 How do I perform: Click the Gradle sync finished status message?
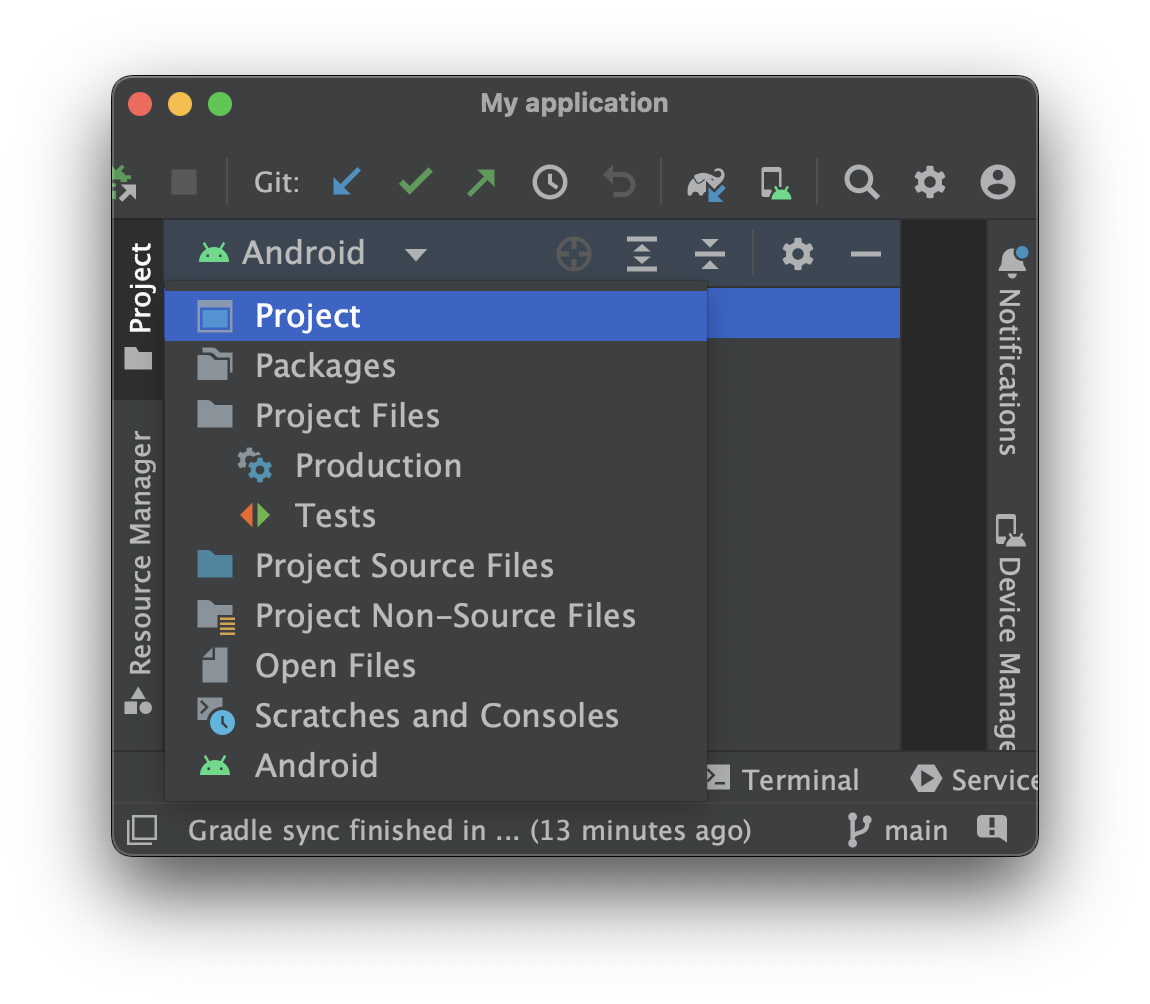[x=469, y=830]
